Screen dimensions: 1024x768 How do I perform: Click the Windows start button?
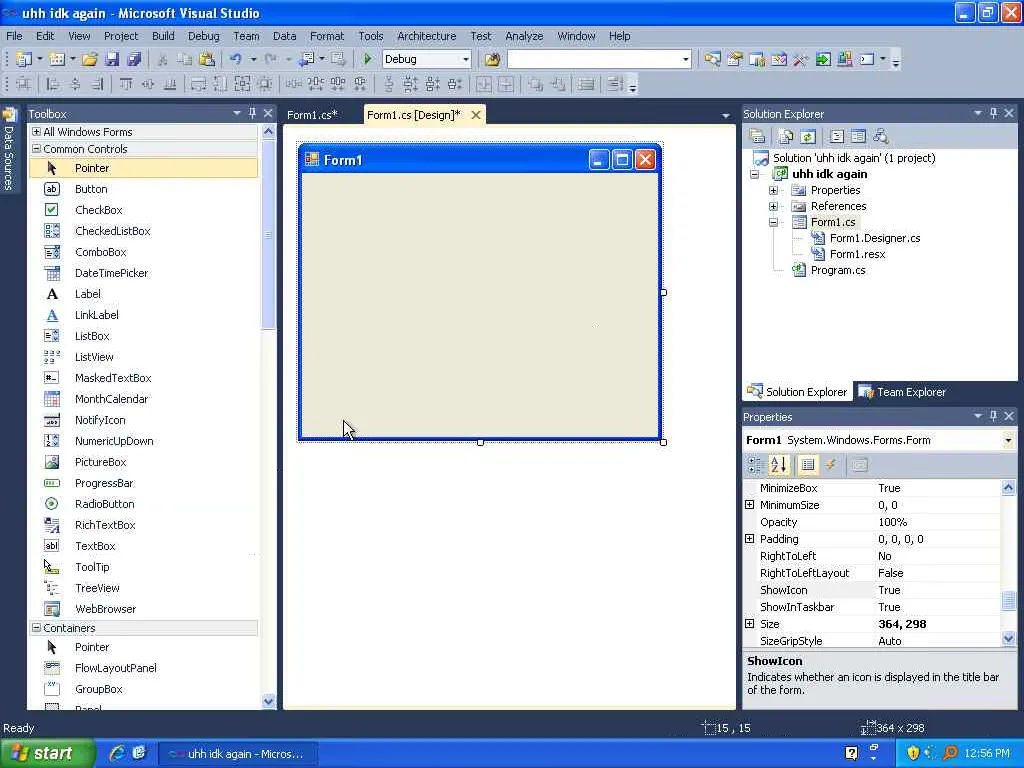46,754
